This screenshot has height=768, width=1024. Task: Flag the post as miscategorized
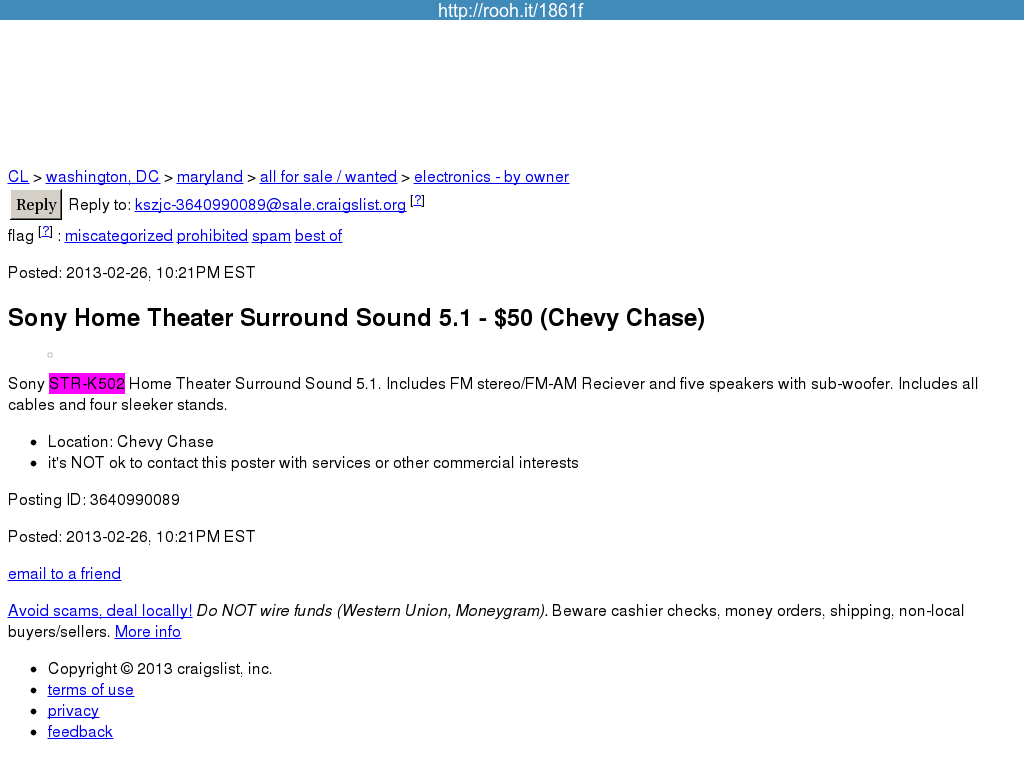tap(119, 236)
